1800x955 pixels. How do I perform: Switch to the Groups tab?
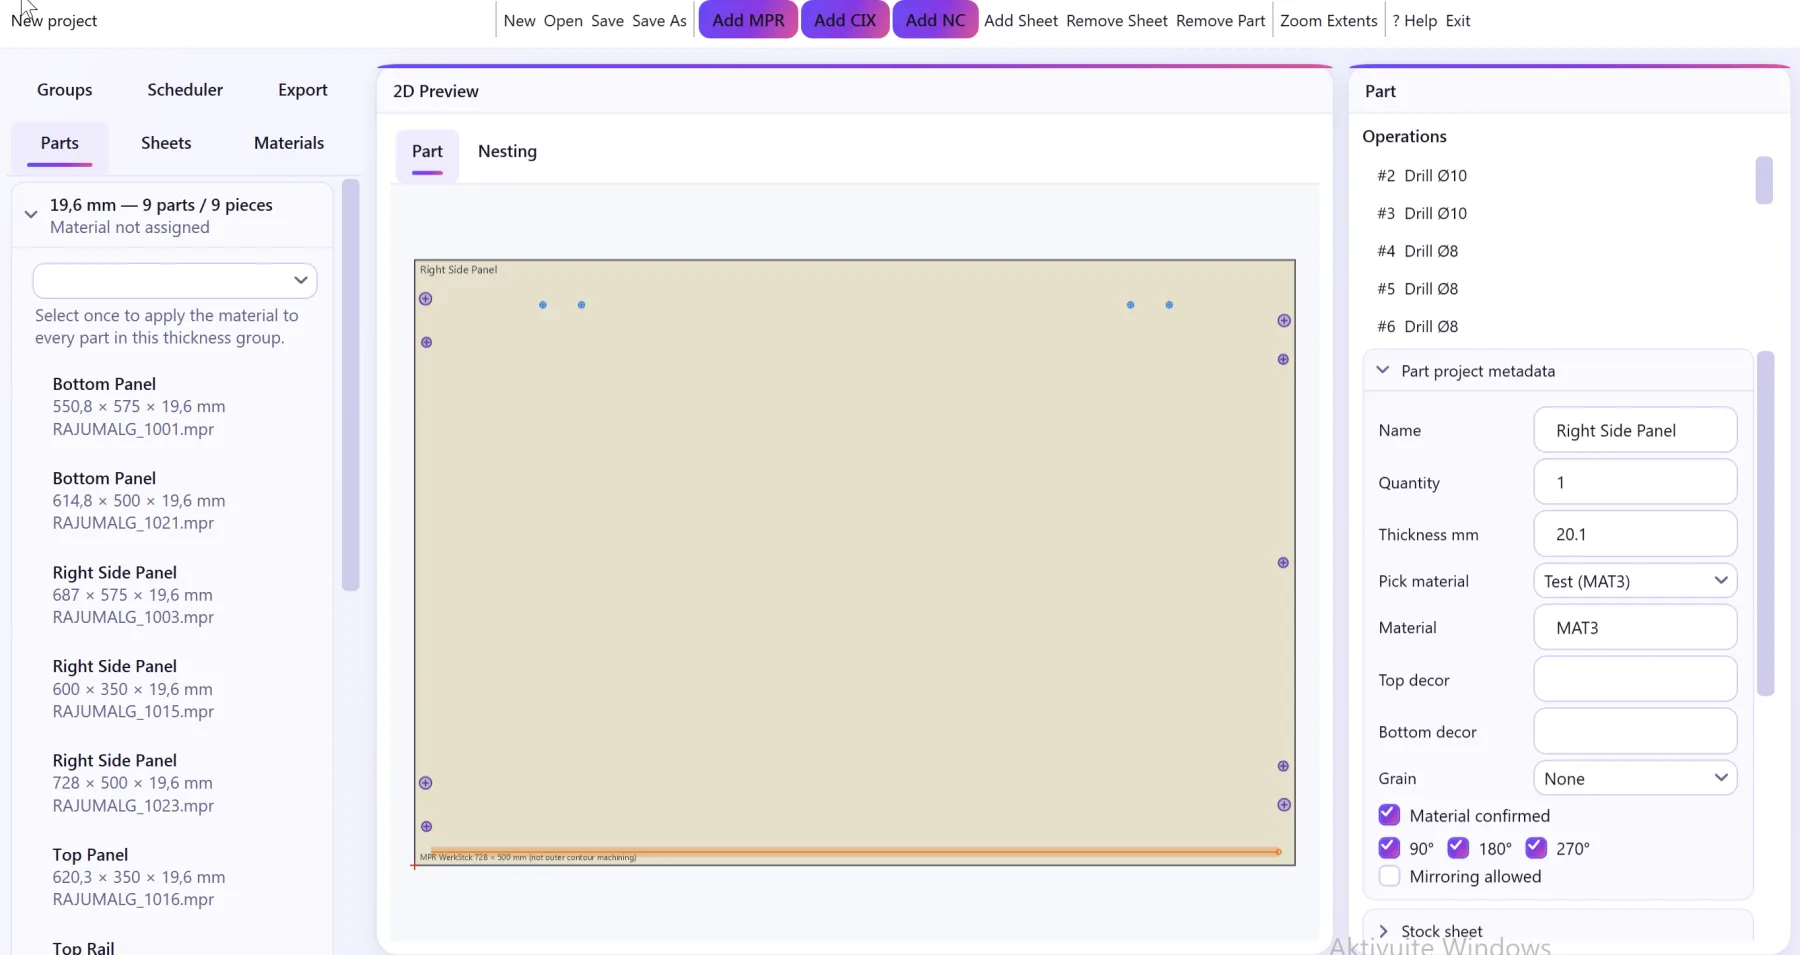[65, 90]
